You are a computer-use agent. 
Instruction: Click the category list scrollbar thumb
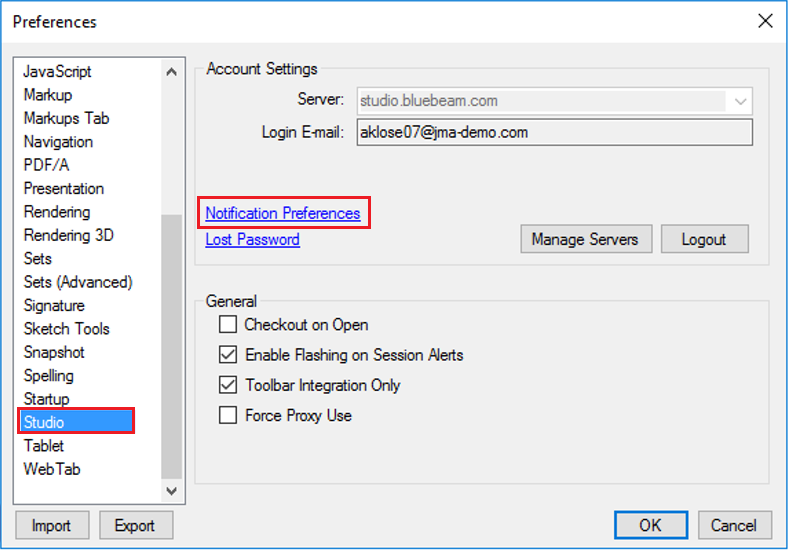[x=171, y=347]
